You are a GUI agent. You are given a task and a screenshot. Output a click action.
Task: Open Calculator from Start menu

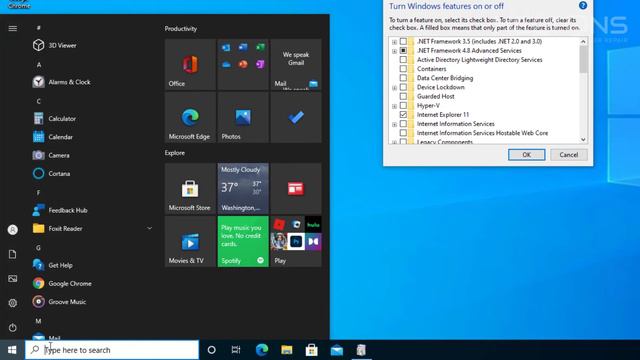click(54, 119)
